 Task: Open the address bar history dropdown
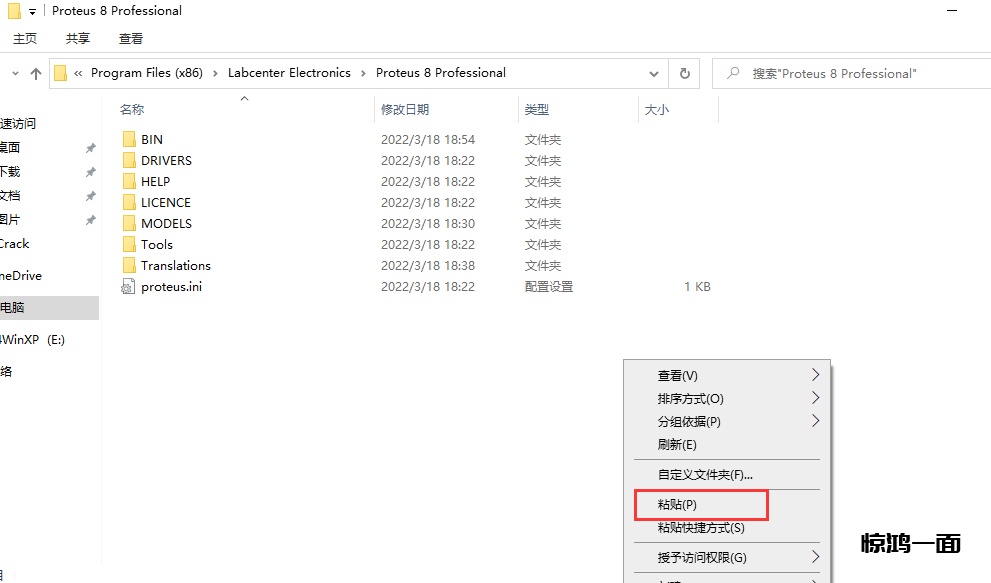click(654, 73)
